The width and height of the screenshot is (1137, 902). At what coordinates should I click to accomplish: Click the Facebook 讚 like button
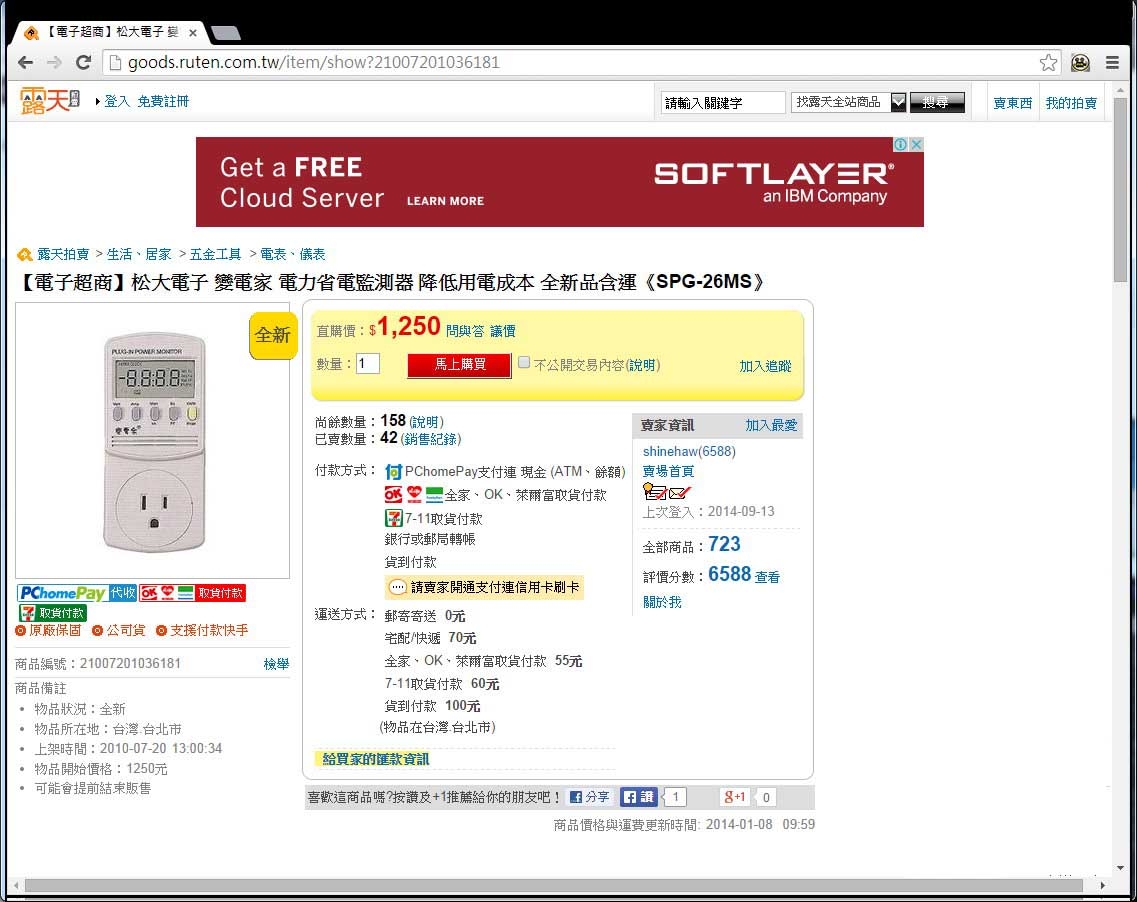pos(639,797)
